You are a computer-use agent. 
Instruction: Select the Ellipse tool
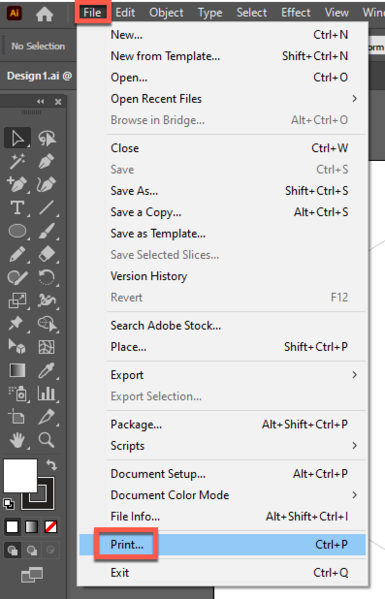[17, 231]
